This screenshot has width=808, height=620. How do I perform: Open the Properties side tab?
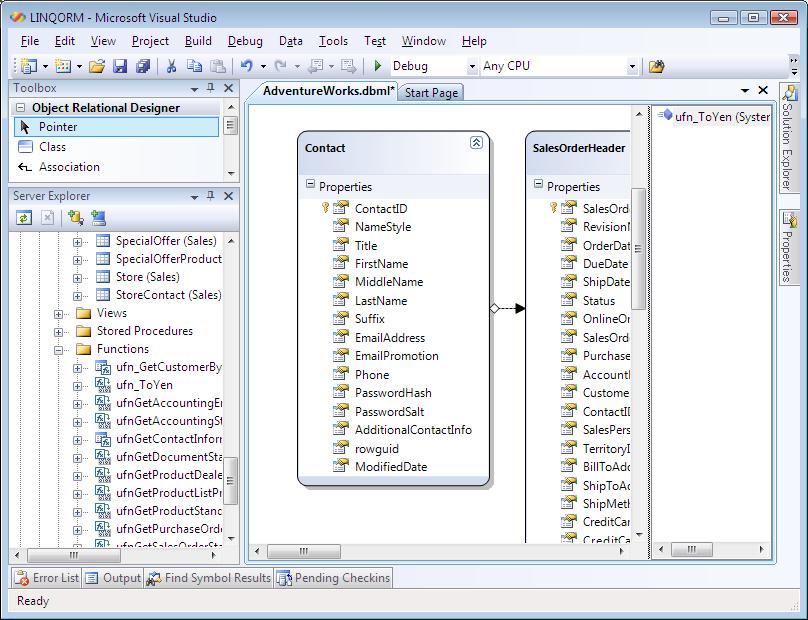click(x=788, y=247)
